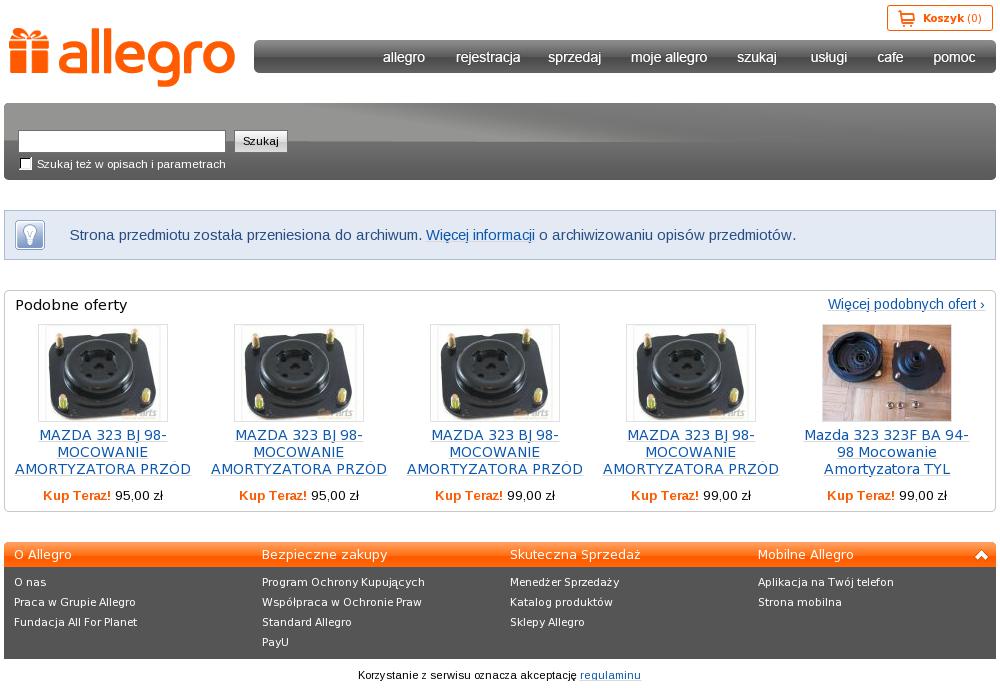Open pomoc help menu item

pos(954,57)
